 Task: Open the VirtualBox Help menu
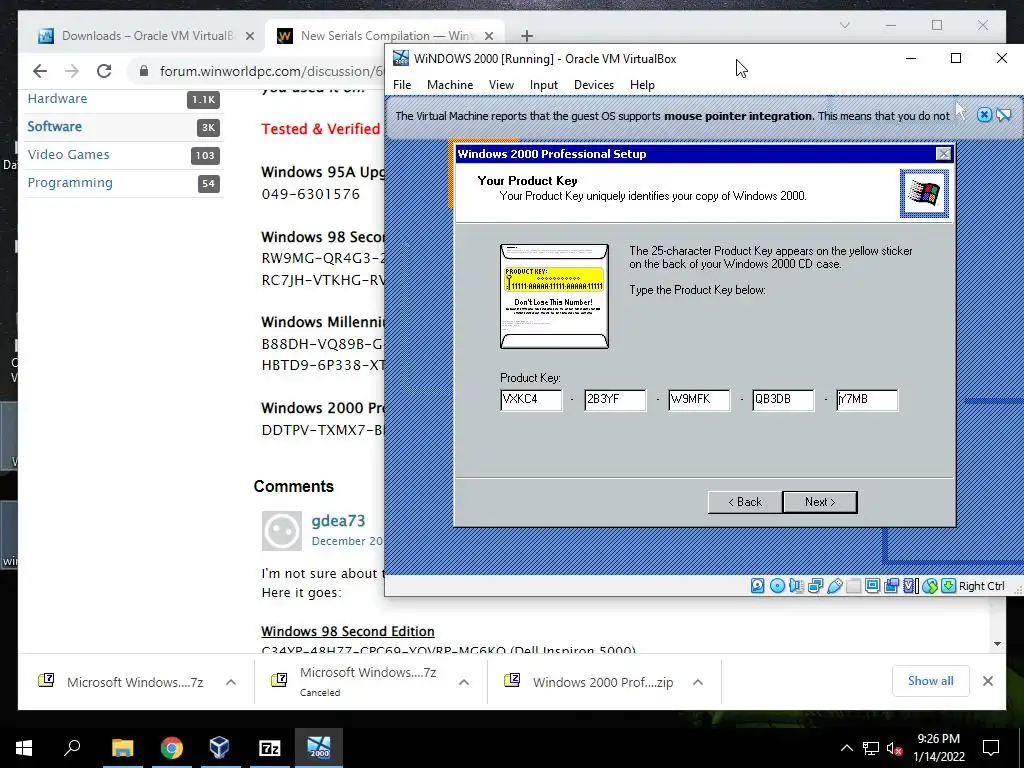[x=642, y=85]
